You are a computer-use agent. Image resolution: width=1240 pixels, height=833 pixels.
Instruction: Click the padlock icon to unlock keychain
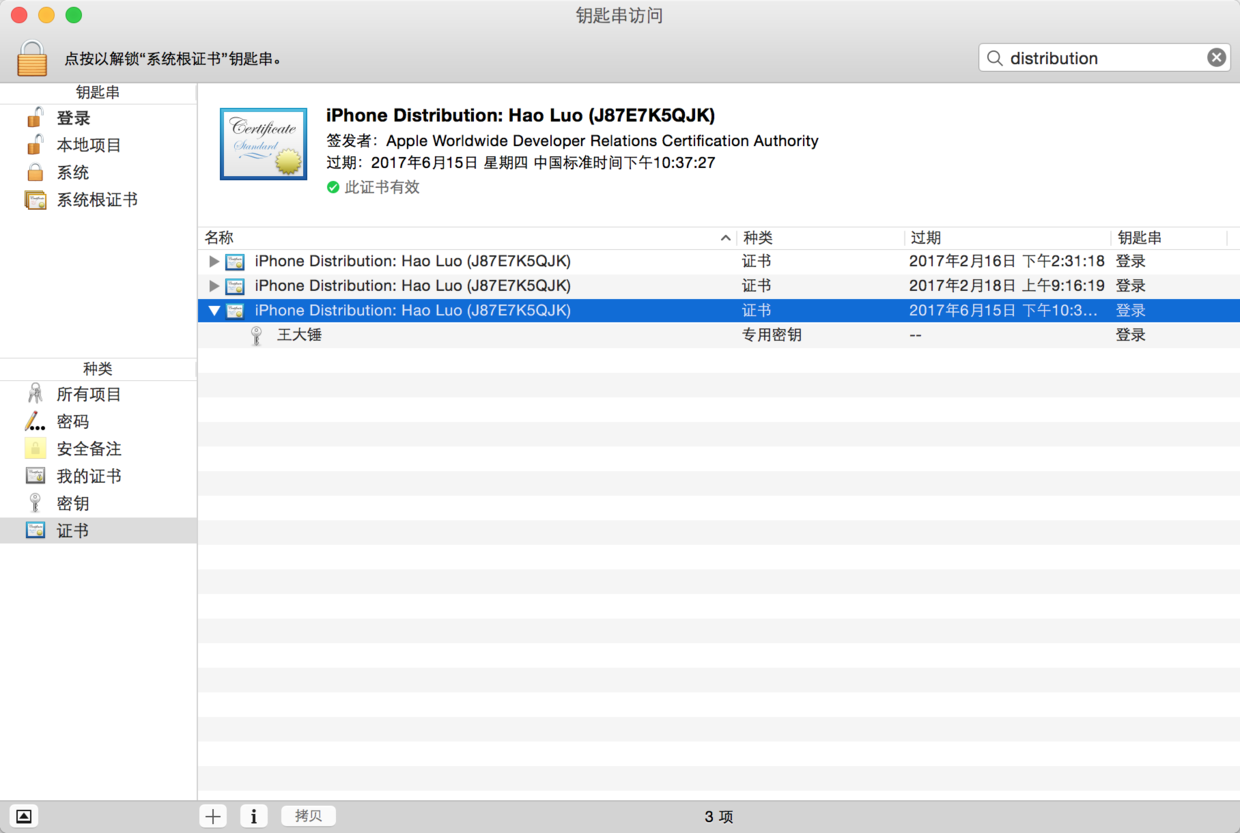tap(32, 58)
